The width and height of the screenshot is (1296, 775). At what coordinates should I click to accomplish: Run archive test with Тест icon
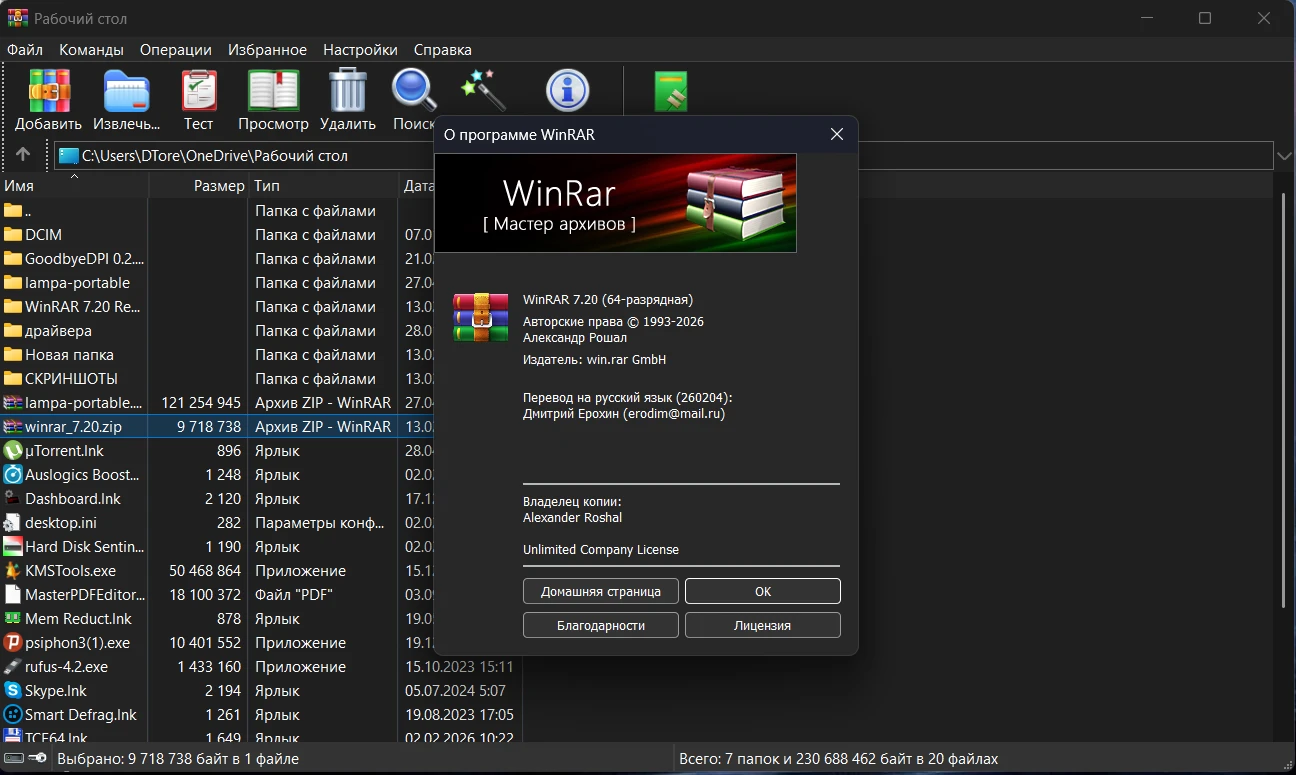(198, 92)
